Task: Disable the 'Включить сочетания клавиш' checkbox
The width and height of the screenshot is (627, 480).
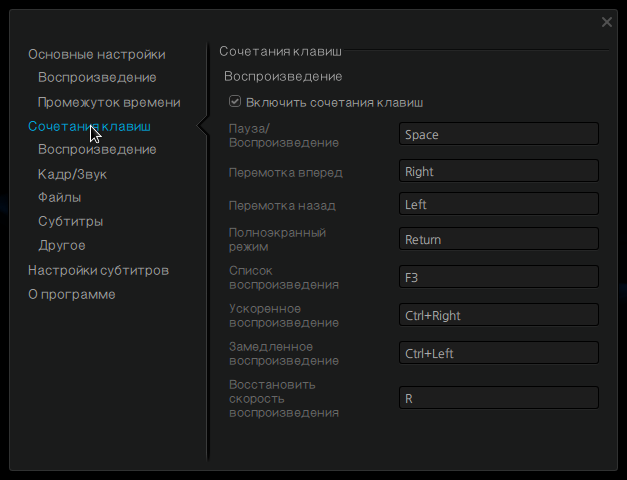Action: [235, 101]
